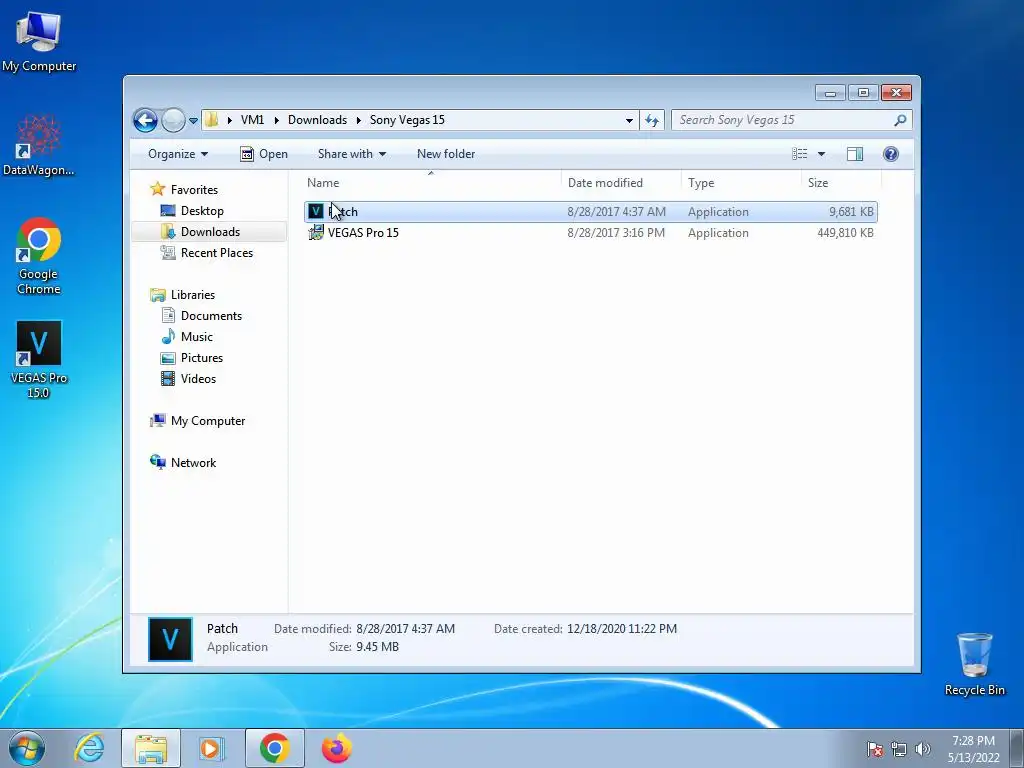Click the DataWagon desktop shortcut

[39, 145]
